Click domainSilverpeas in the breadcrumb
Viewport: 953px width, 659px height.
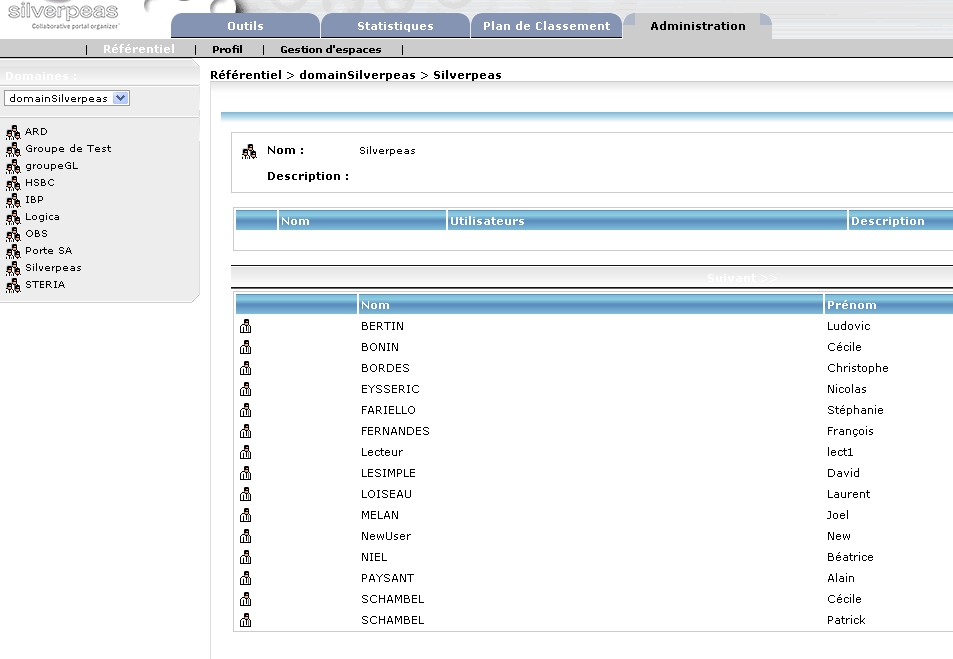click(357, 75)
